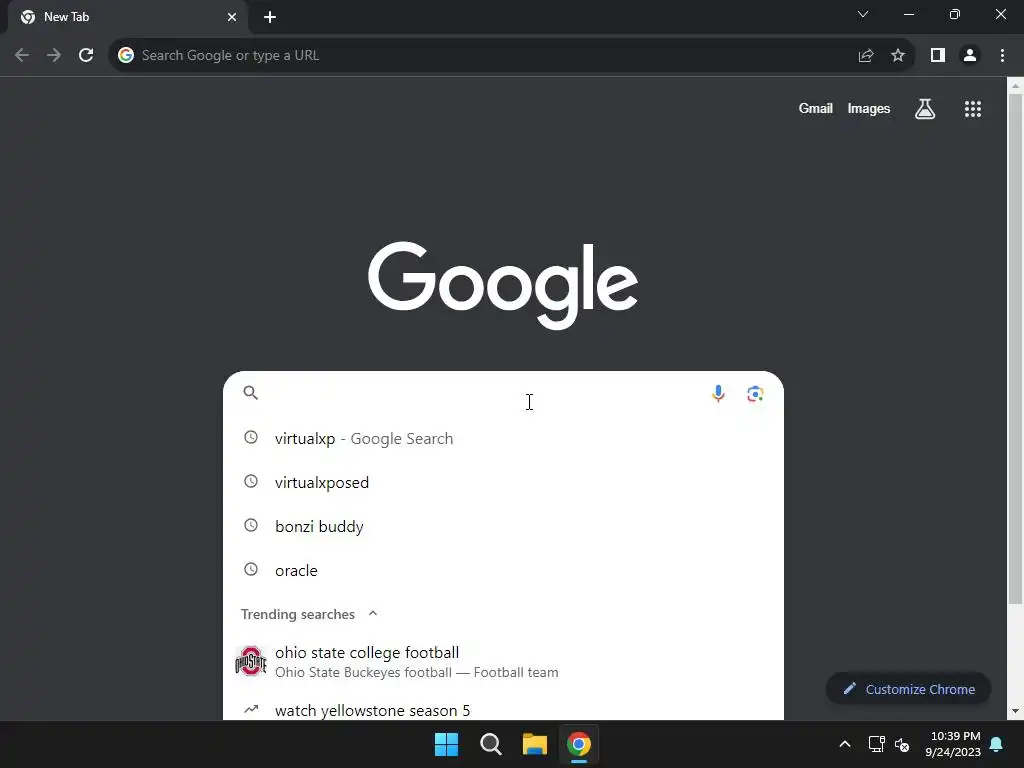
Task: Open Chrome's three-dot menu
Action: tap(1002, 55)
